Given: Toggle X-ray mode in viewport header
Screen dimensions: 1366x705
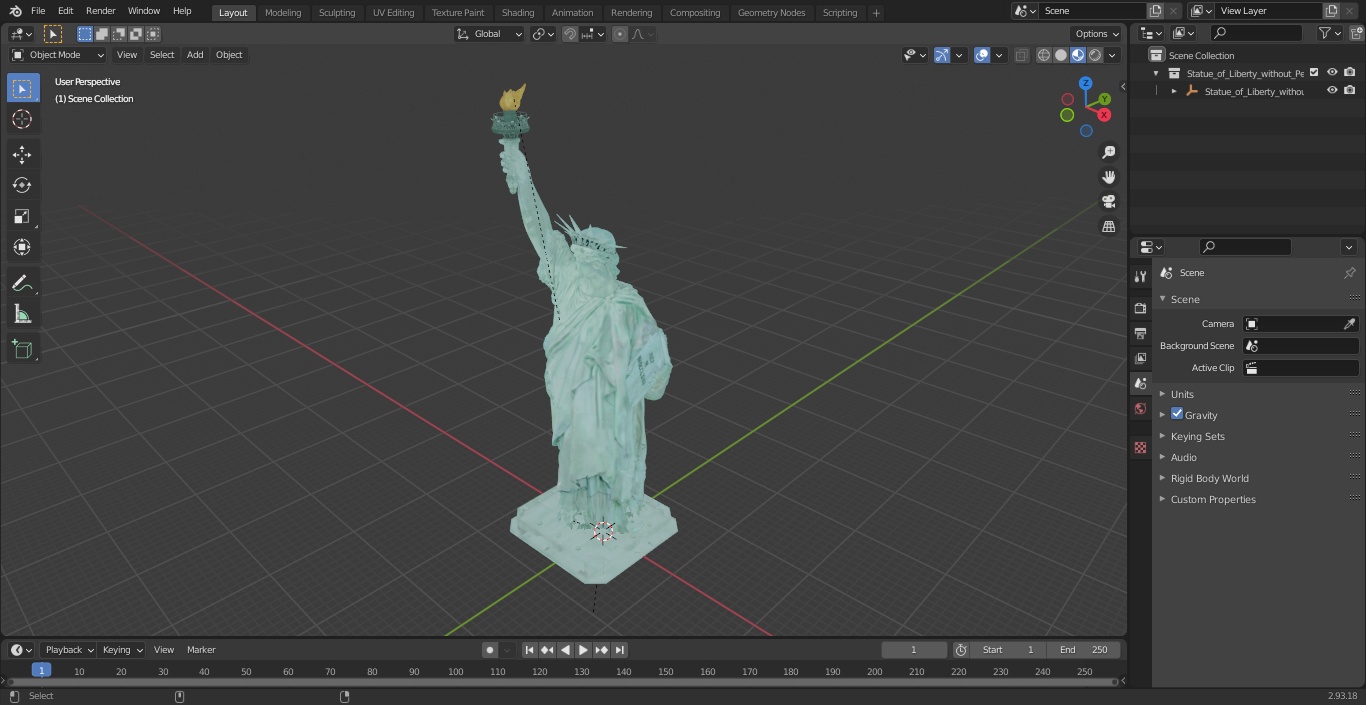Looking at the screenshot, I should [x=1021, y=55].
